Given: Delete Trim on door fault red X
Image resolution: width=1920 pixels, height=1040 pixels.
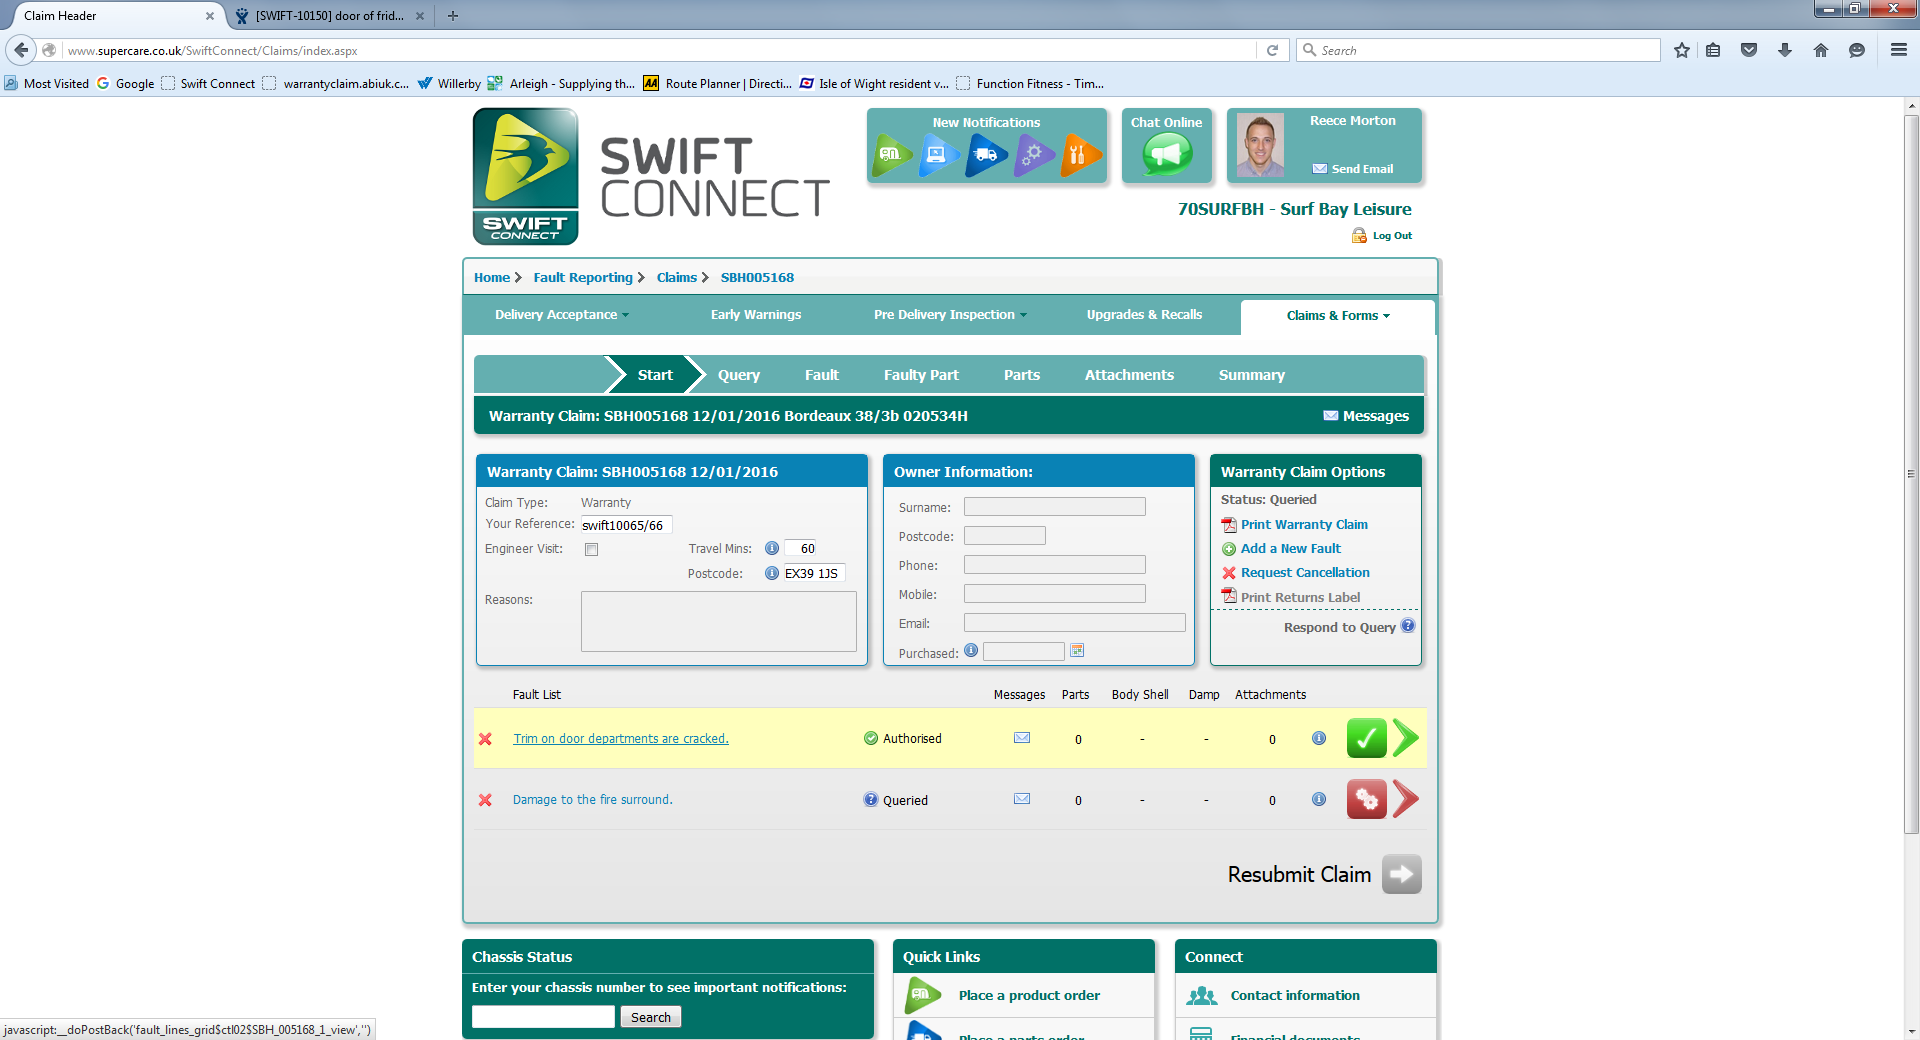Looking at the screenshot, I should 485,739.
